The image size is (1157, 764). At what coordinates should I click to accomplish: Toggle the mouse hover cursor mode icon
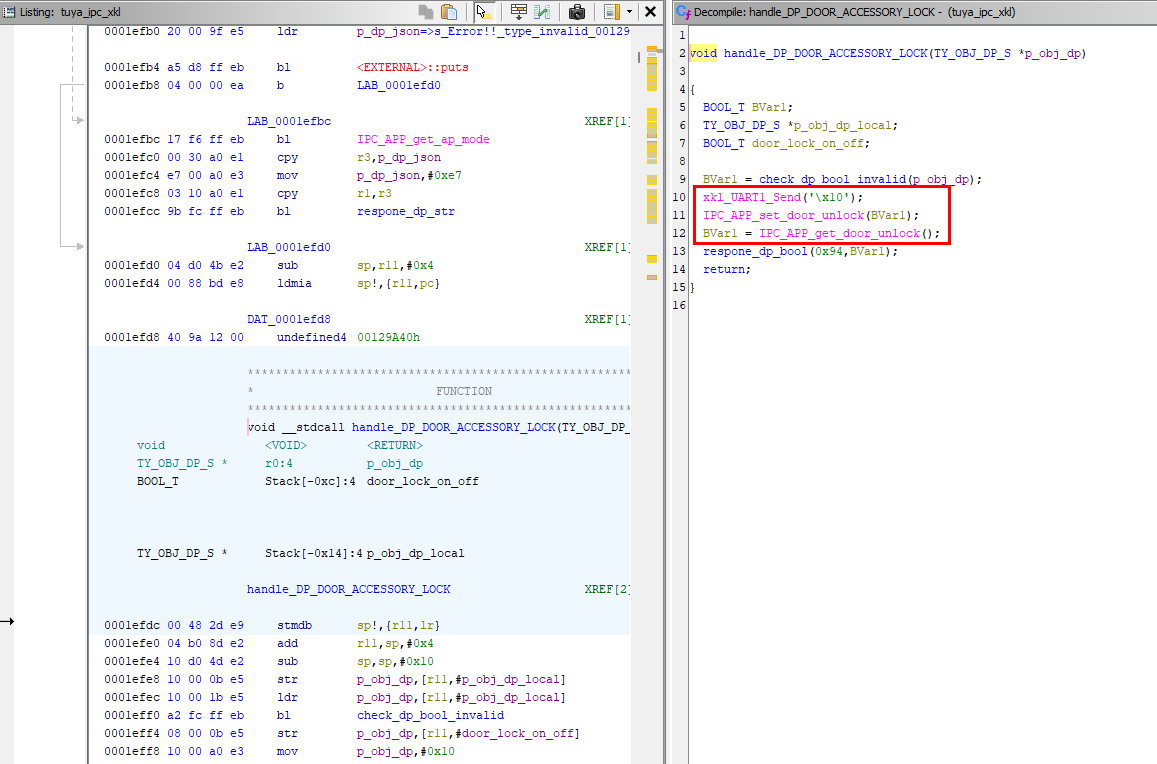click(x=483, y=12)
